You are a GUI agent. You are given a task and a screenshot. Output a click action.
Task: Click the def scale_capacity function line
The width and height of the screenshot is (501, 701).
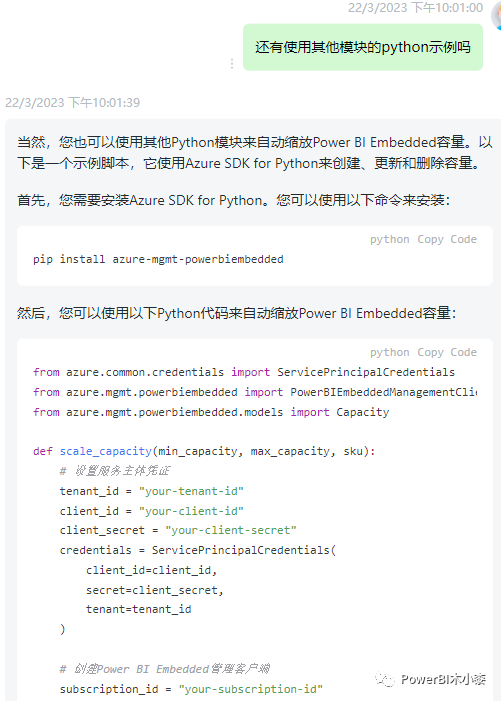(204, 451)
